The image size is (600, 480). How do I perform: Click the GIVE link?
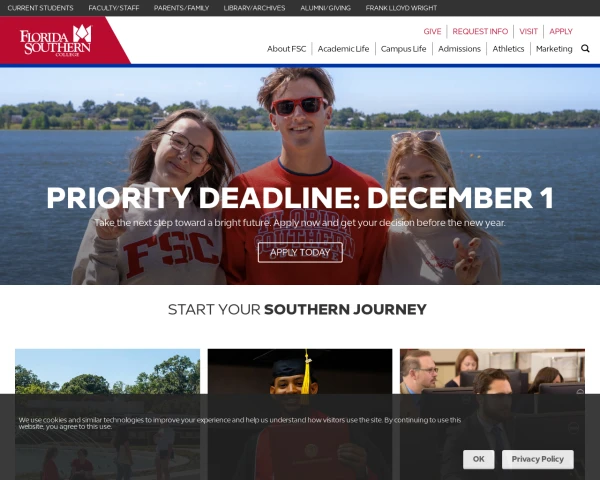pyautogui.click(x=432, y=31)
